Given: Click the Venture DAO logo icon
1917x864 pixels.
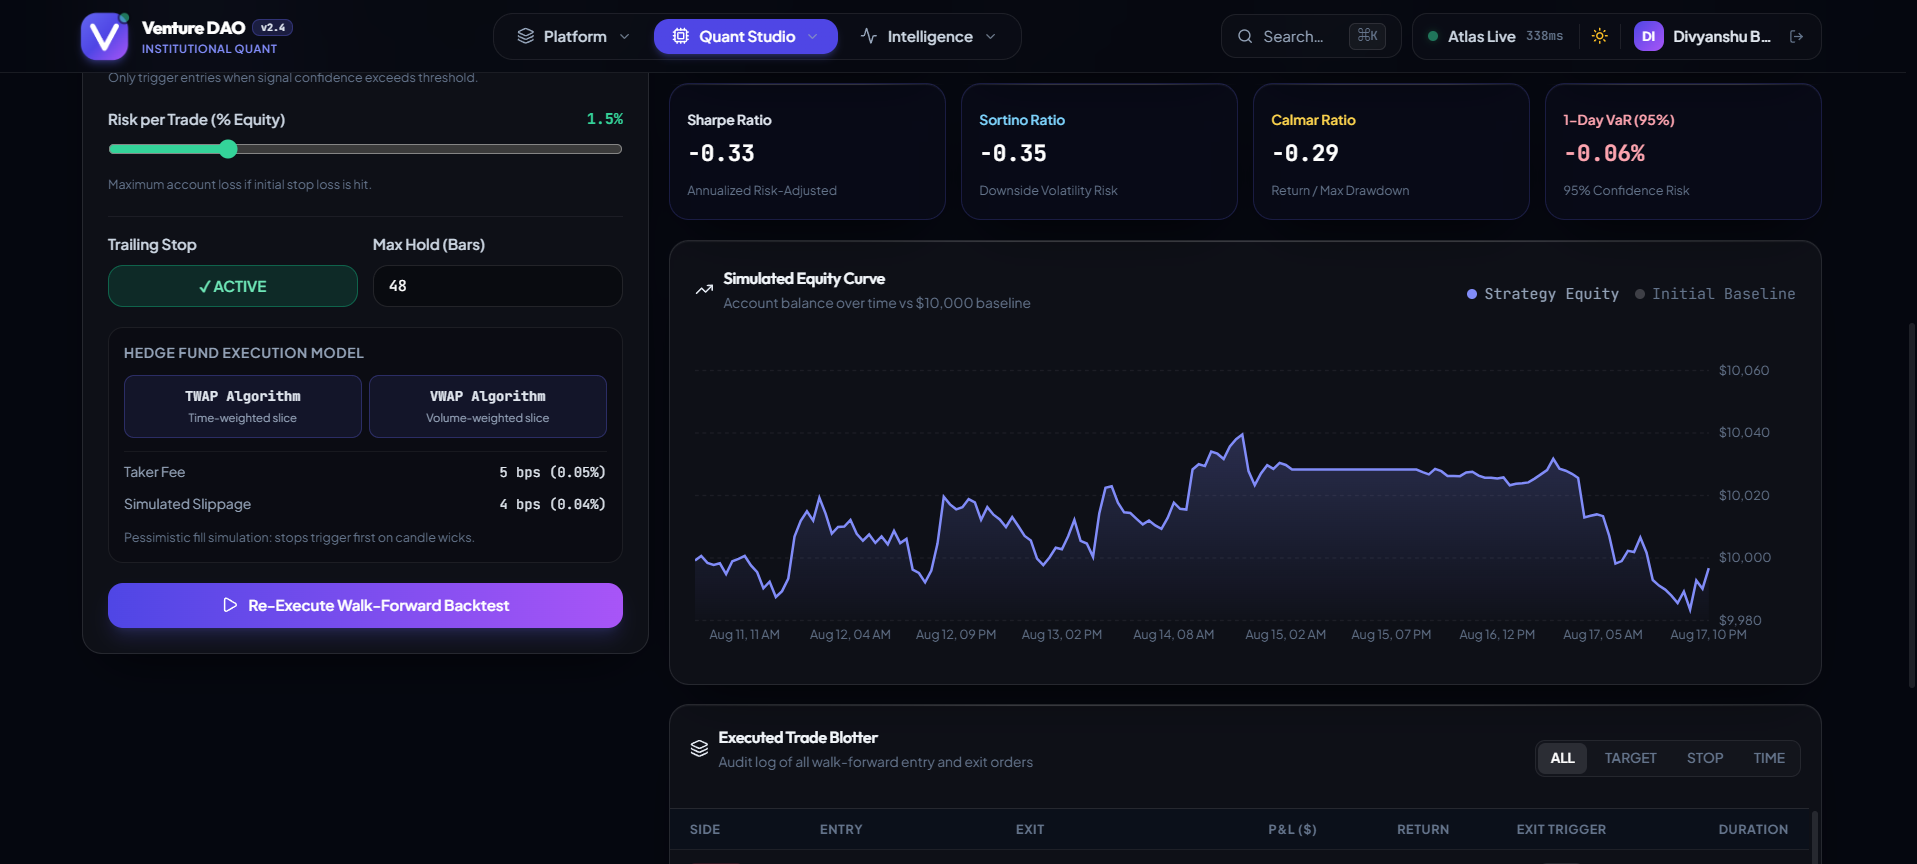Looking at the screenshot, I should tap(105, 37).
